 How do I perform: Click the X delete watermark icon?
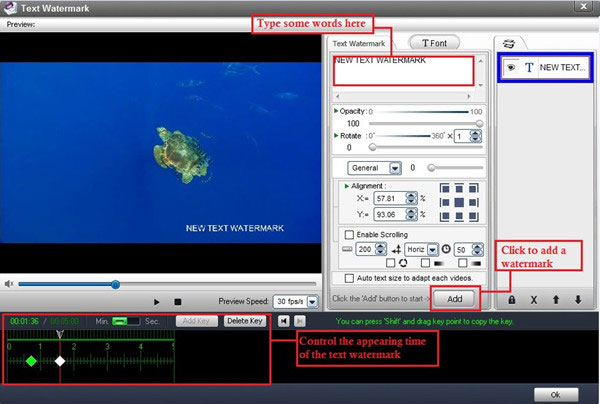(x=534, y=300)
